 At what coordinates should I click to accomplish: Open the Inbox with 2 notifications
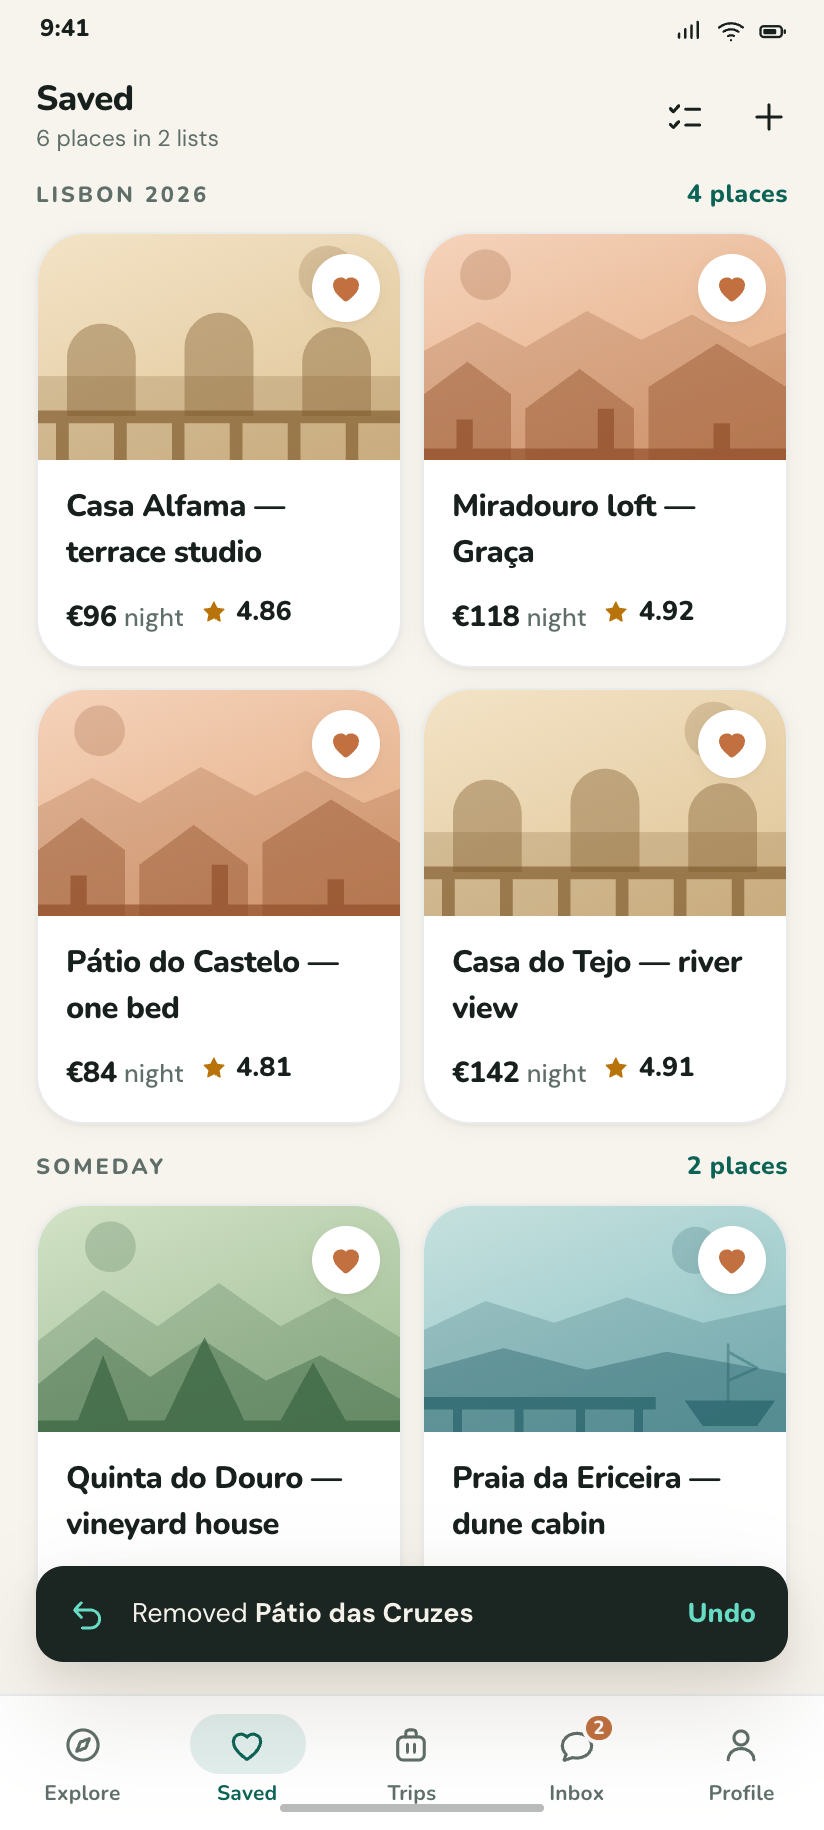(x=577, y=1765)
